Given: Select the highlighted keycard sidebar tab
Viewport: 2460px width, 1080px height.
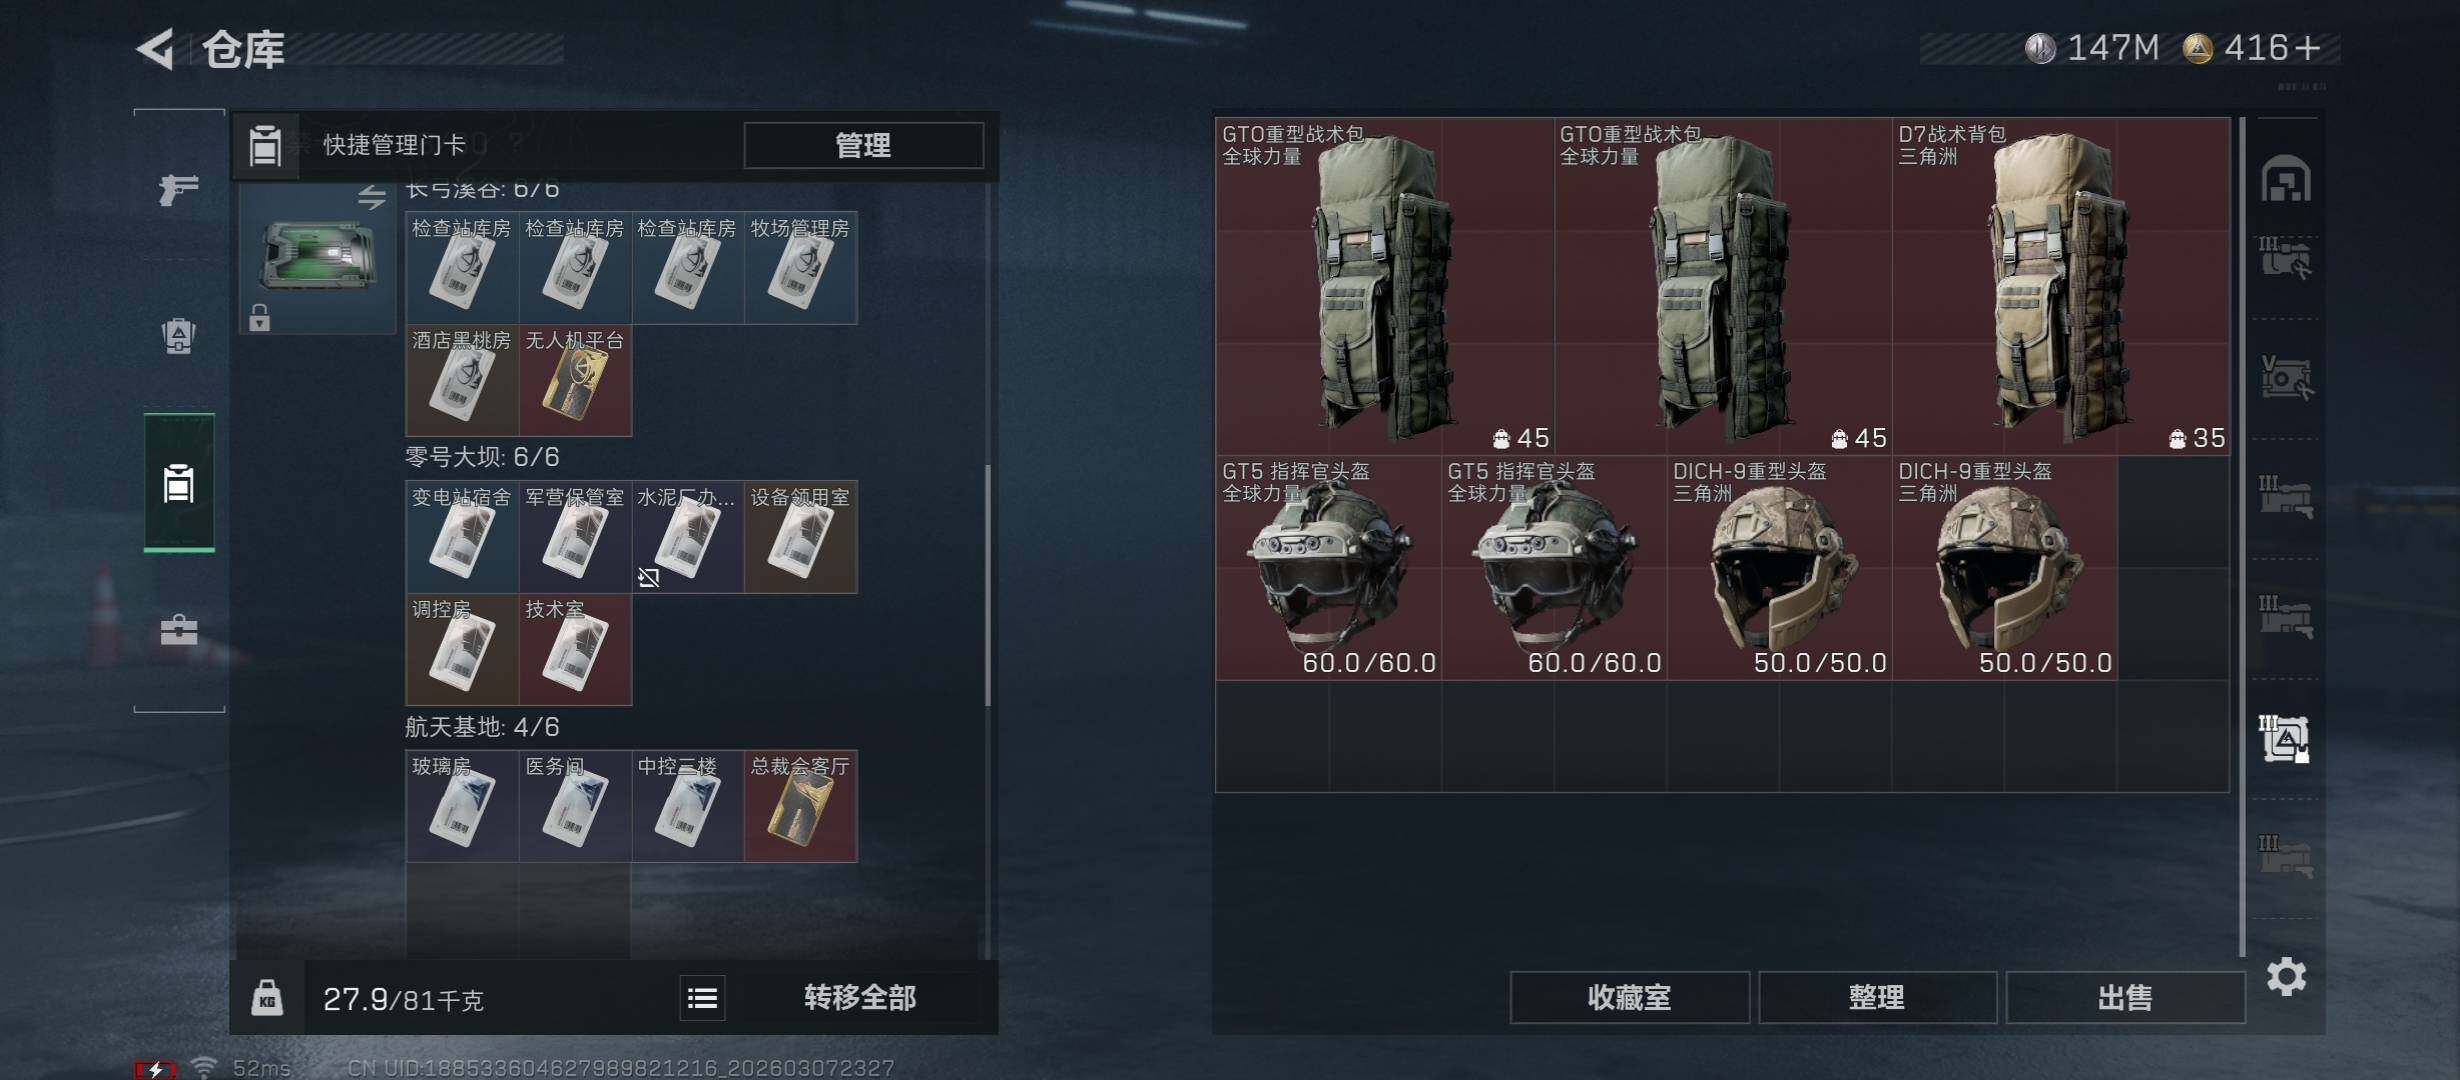Looking at the screenshot, I should [x=179, y=482].
